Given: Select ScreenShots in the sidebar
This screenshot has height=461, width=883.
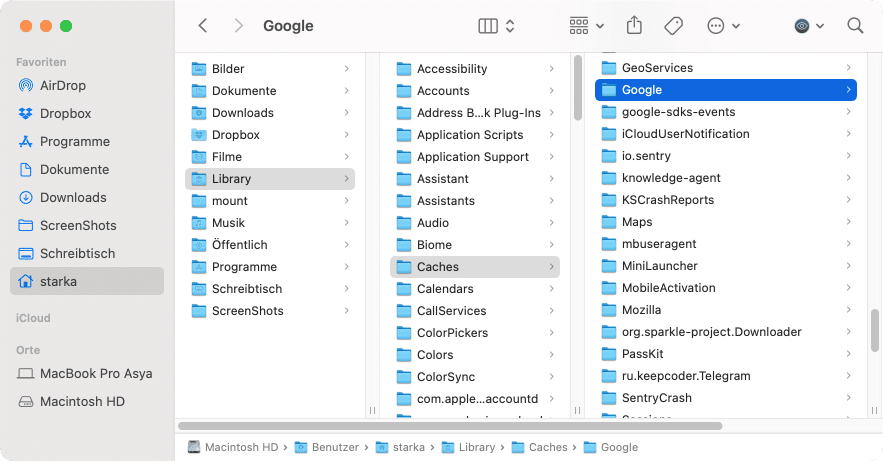Looking at the screenshot, I should (x=87, y=226).
